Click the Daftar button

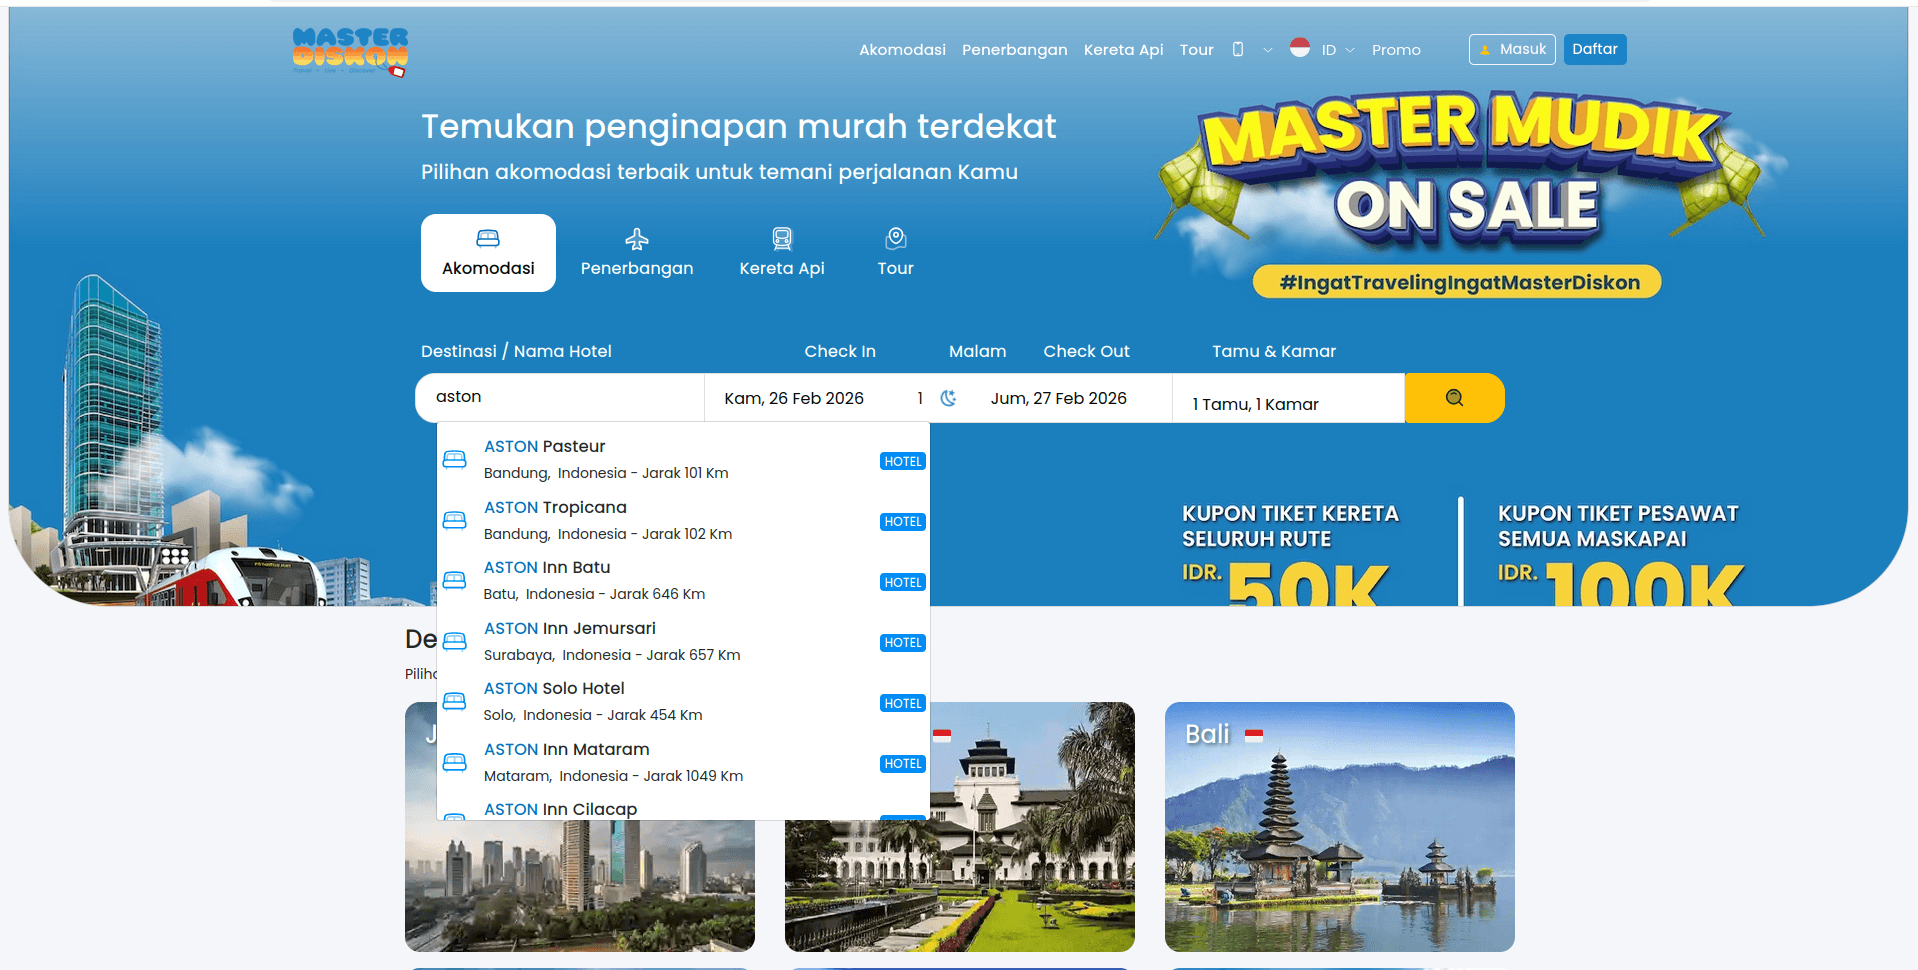point(1594,49)
